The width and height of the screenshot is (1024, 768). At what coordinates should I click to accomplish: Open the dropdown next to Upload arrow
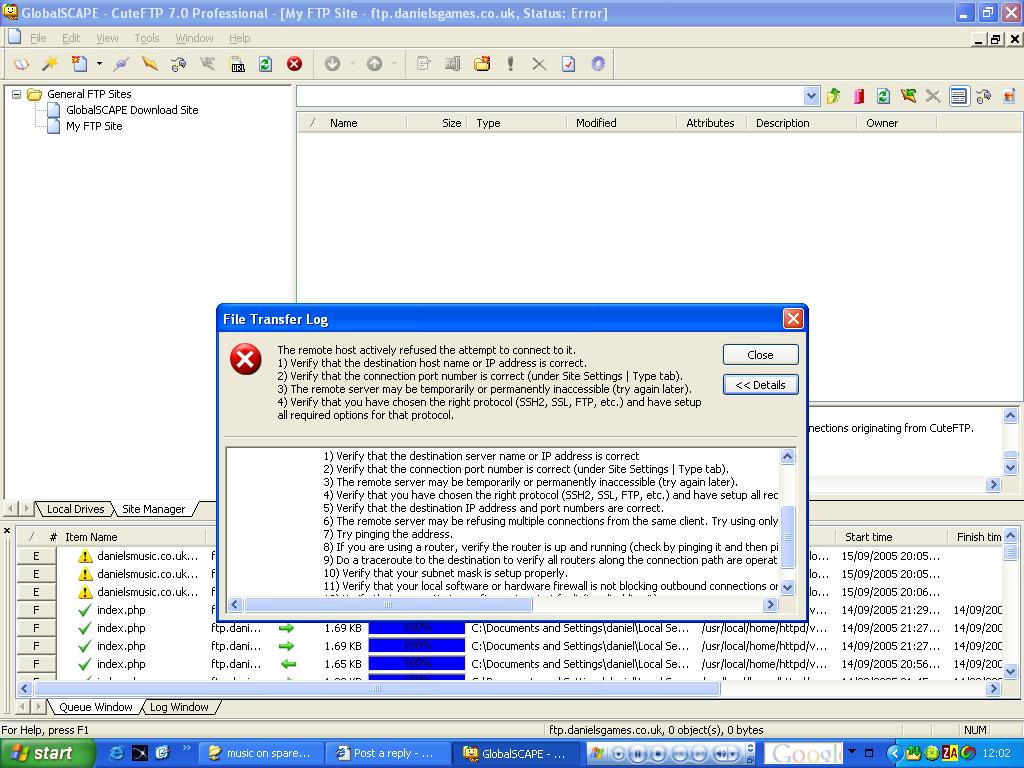click(x=394, y=64)
